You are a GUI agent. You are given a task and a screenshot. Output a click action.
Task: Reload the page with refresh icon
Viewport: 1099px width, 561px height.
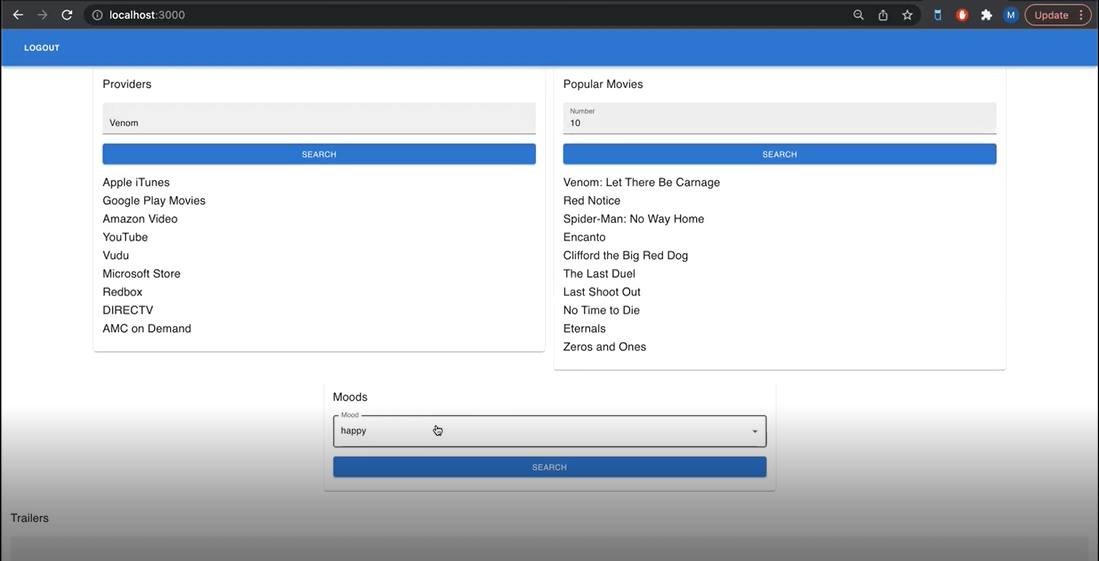(x=67, y=15)
